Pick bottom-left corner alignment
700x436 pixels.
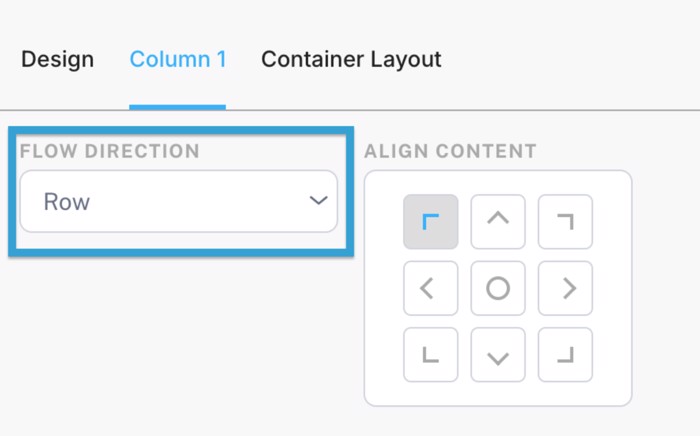point(431,355)
